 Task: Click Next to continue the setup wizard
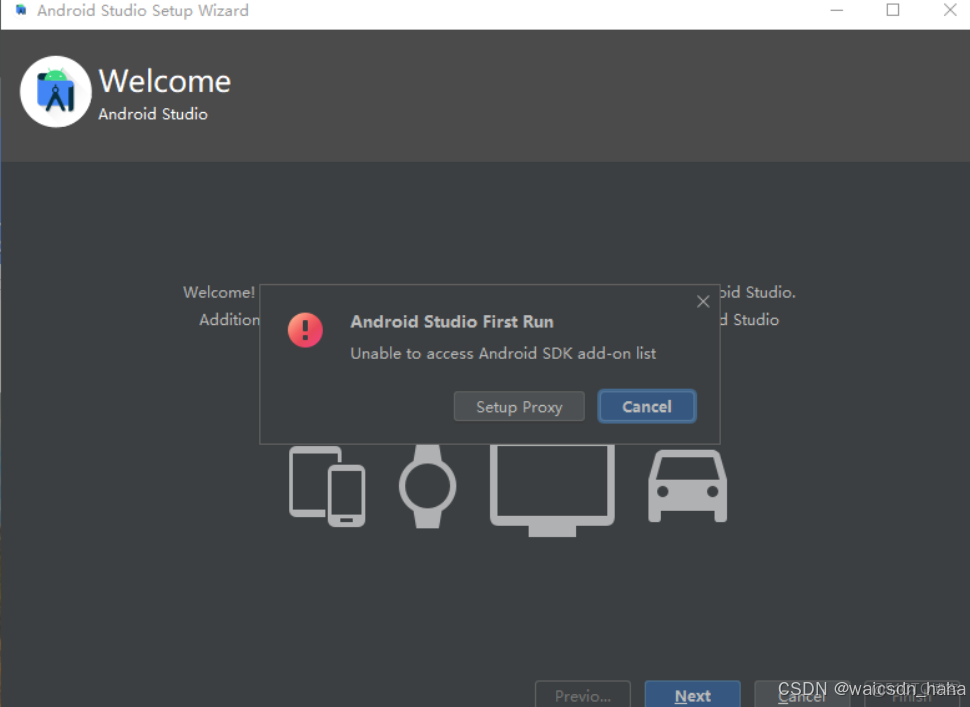692,694
